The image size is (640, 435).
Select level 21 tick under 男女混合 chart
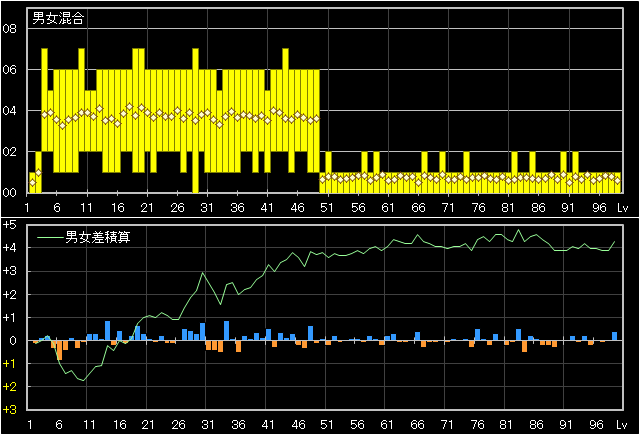(x=147, y=208)
